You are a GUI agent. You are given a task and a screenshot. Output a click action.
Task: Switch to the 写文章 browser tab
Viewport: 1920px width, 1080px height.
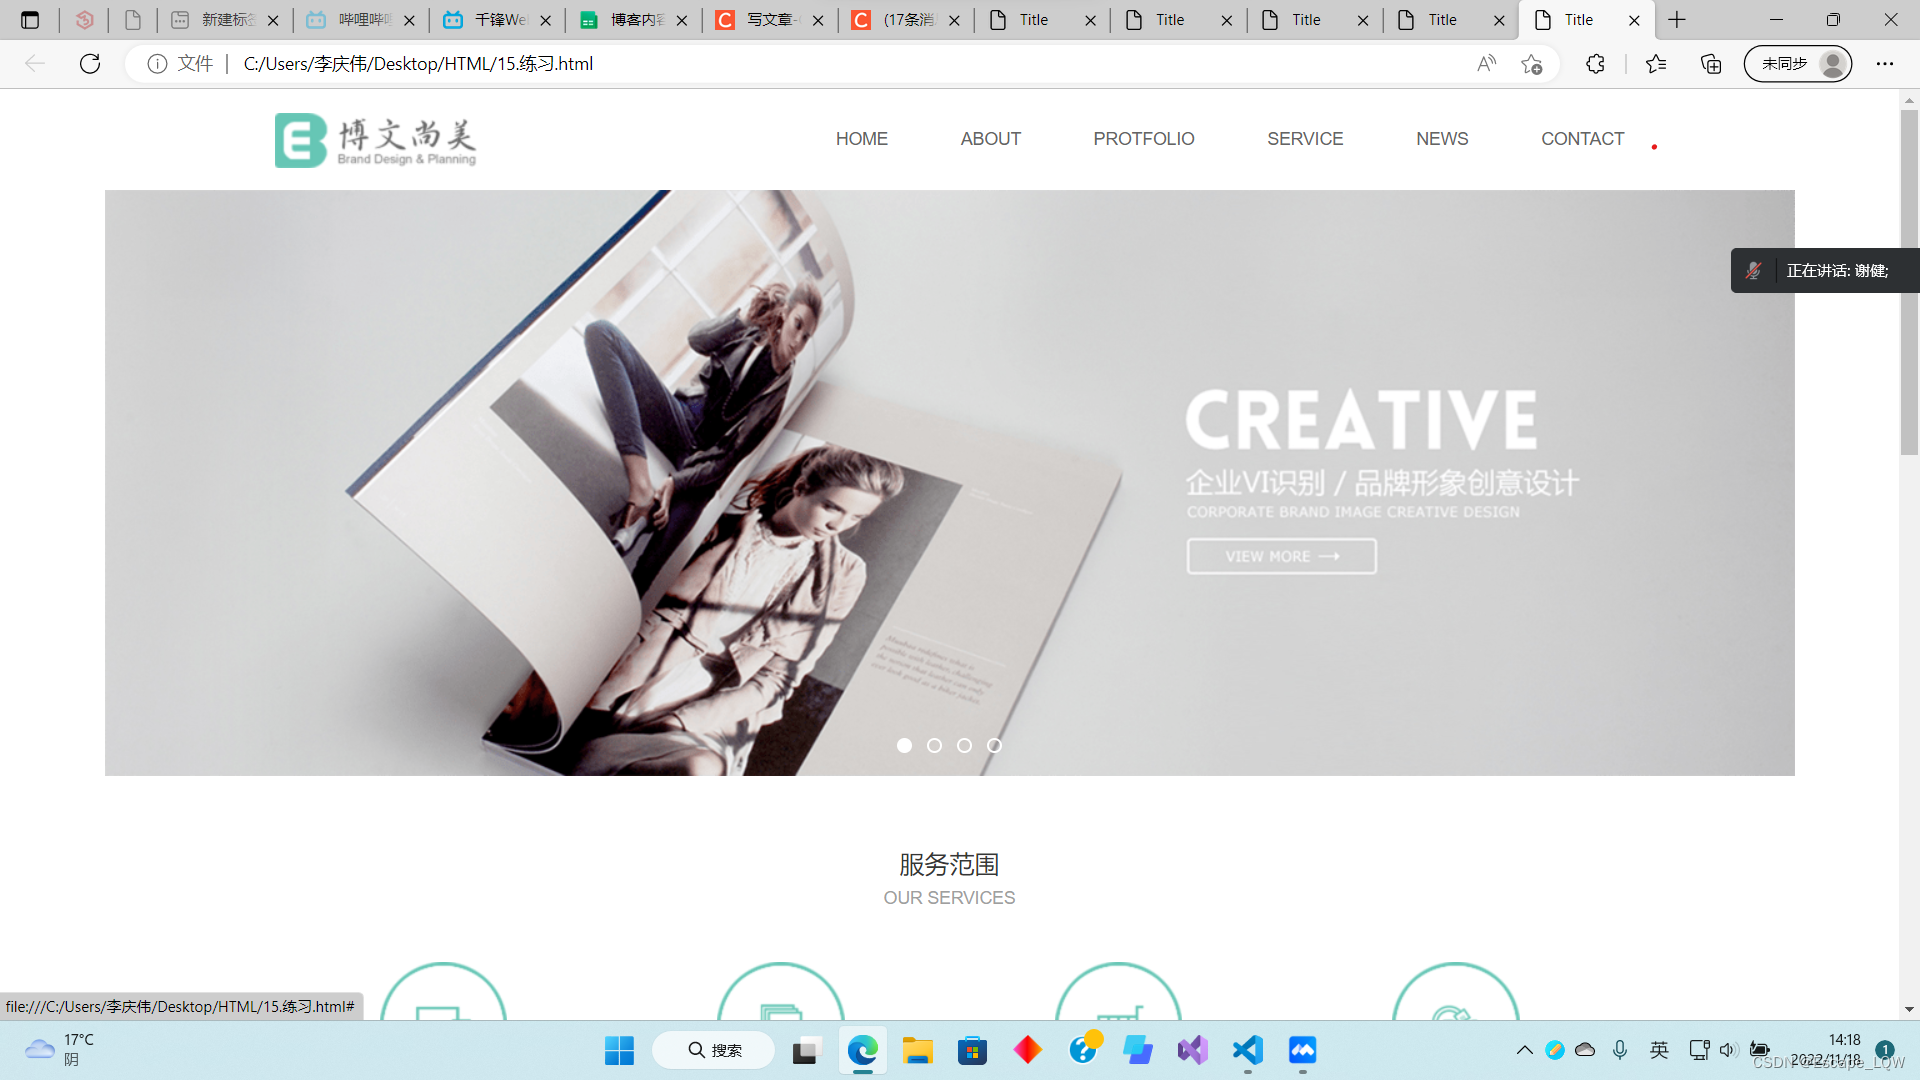click(770, 20)
